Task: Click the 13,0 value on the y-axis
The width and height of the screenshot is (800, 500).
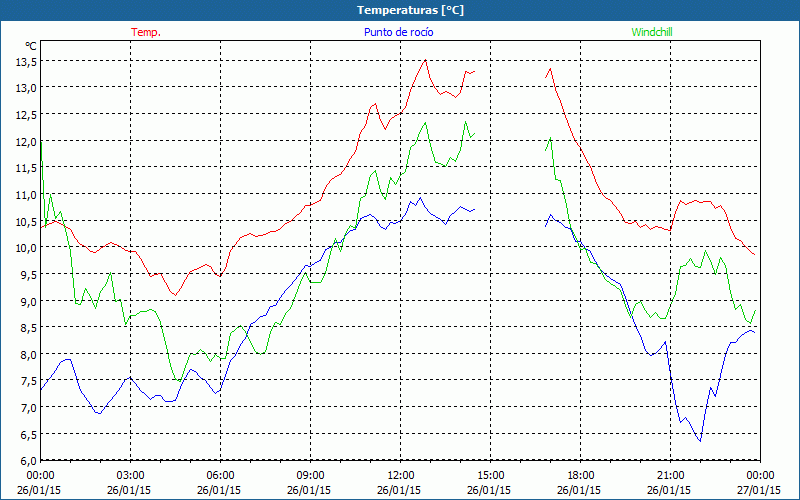Action: point(27,88)
